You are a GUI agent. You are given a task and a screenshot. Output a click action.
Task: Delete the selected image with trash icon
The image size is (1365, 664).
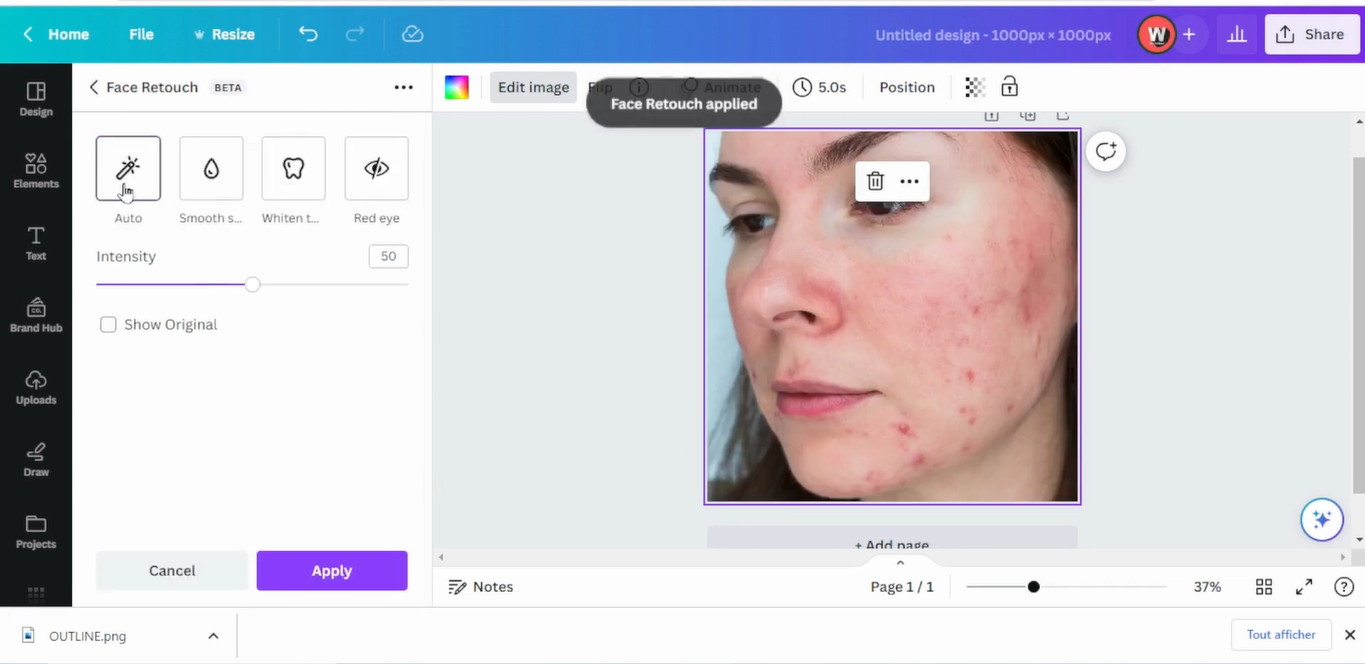tap(875, 181)
